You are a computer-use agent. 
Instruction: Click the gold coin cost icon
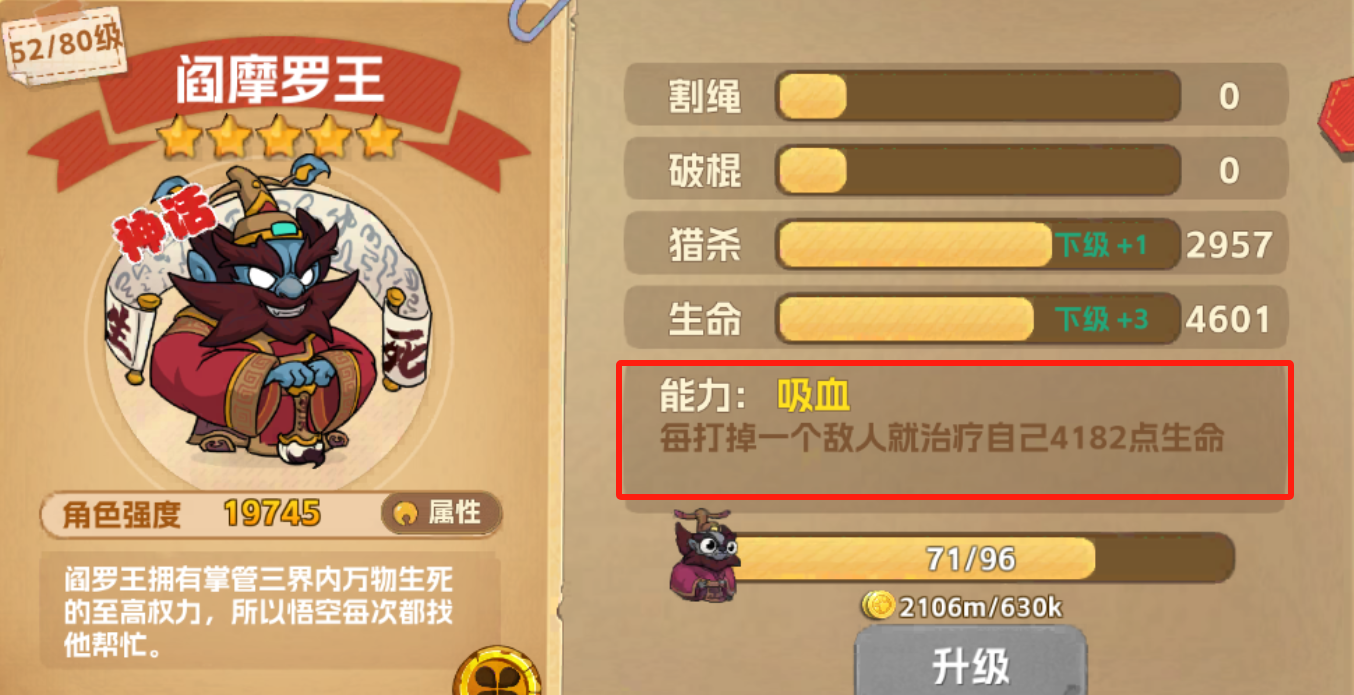click(x=879, y=606)
